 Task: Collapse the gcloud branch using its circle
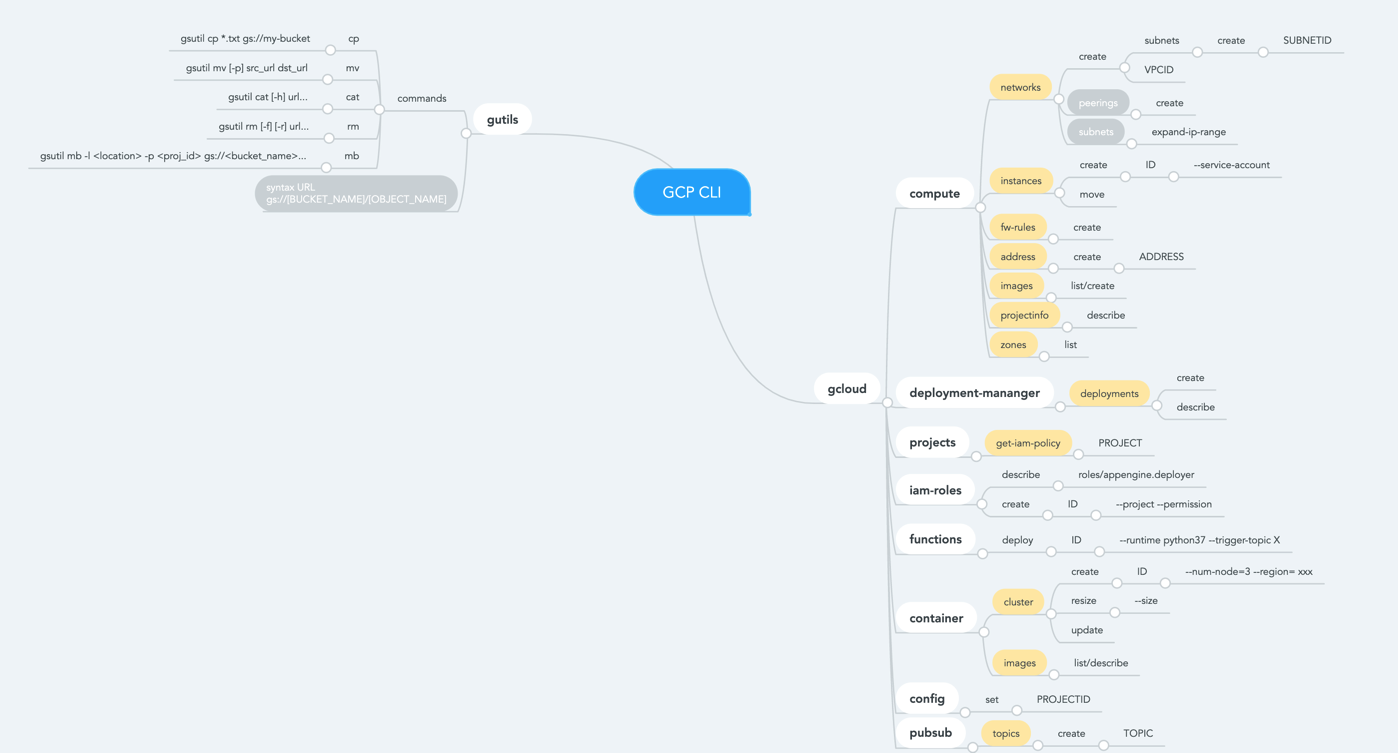(x=887, y=402)
